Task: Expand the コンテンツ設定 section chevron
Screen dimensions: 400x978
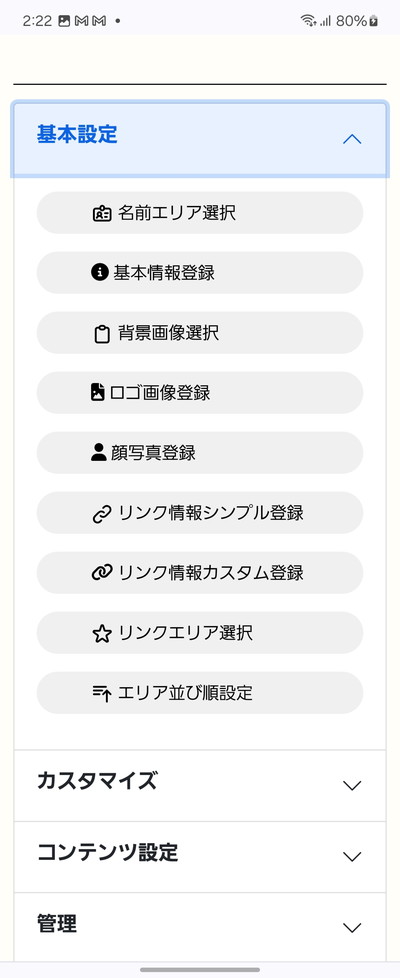Action: point(352,856)
